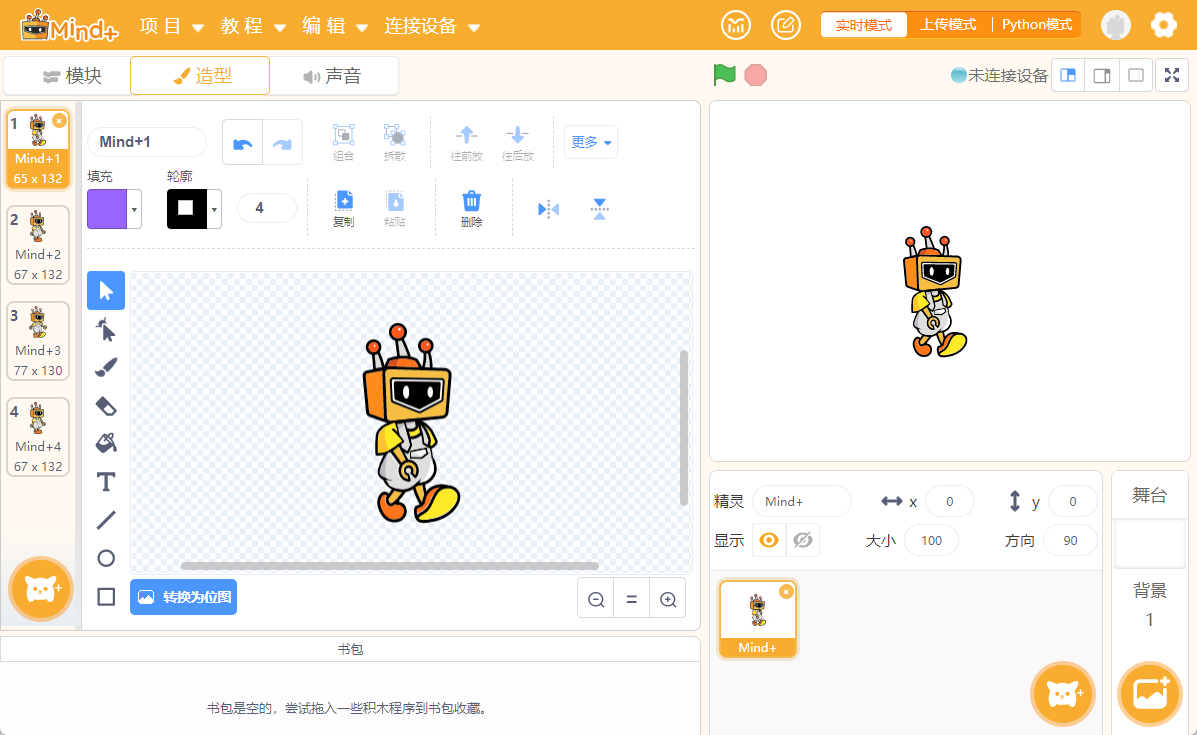This screenshot has width=1197, height=735.
Task: Click the green flag to run
Action: pyautogui.click(x=724, y=75)
